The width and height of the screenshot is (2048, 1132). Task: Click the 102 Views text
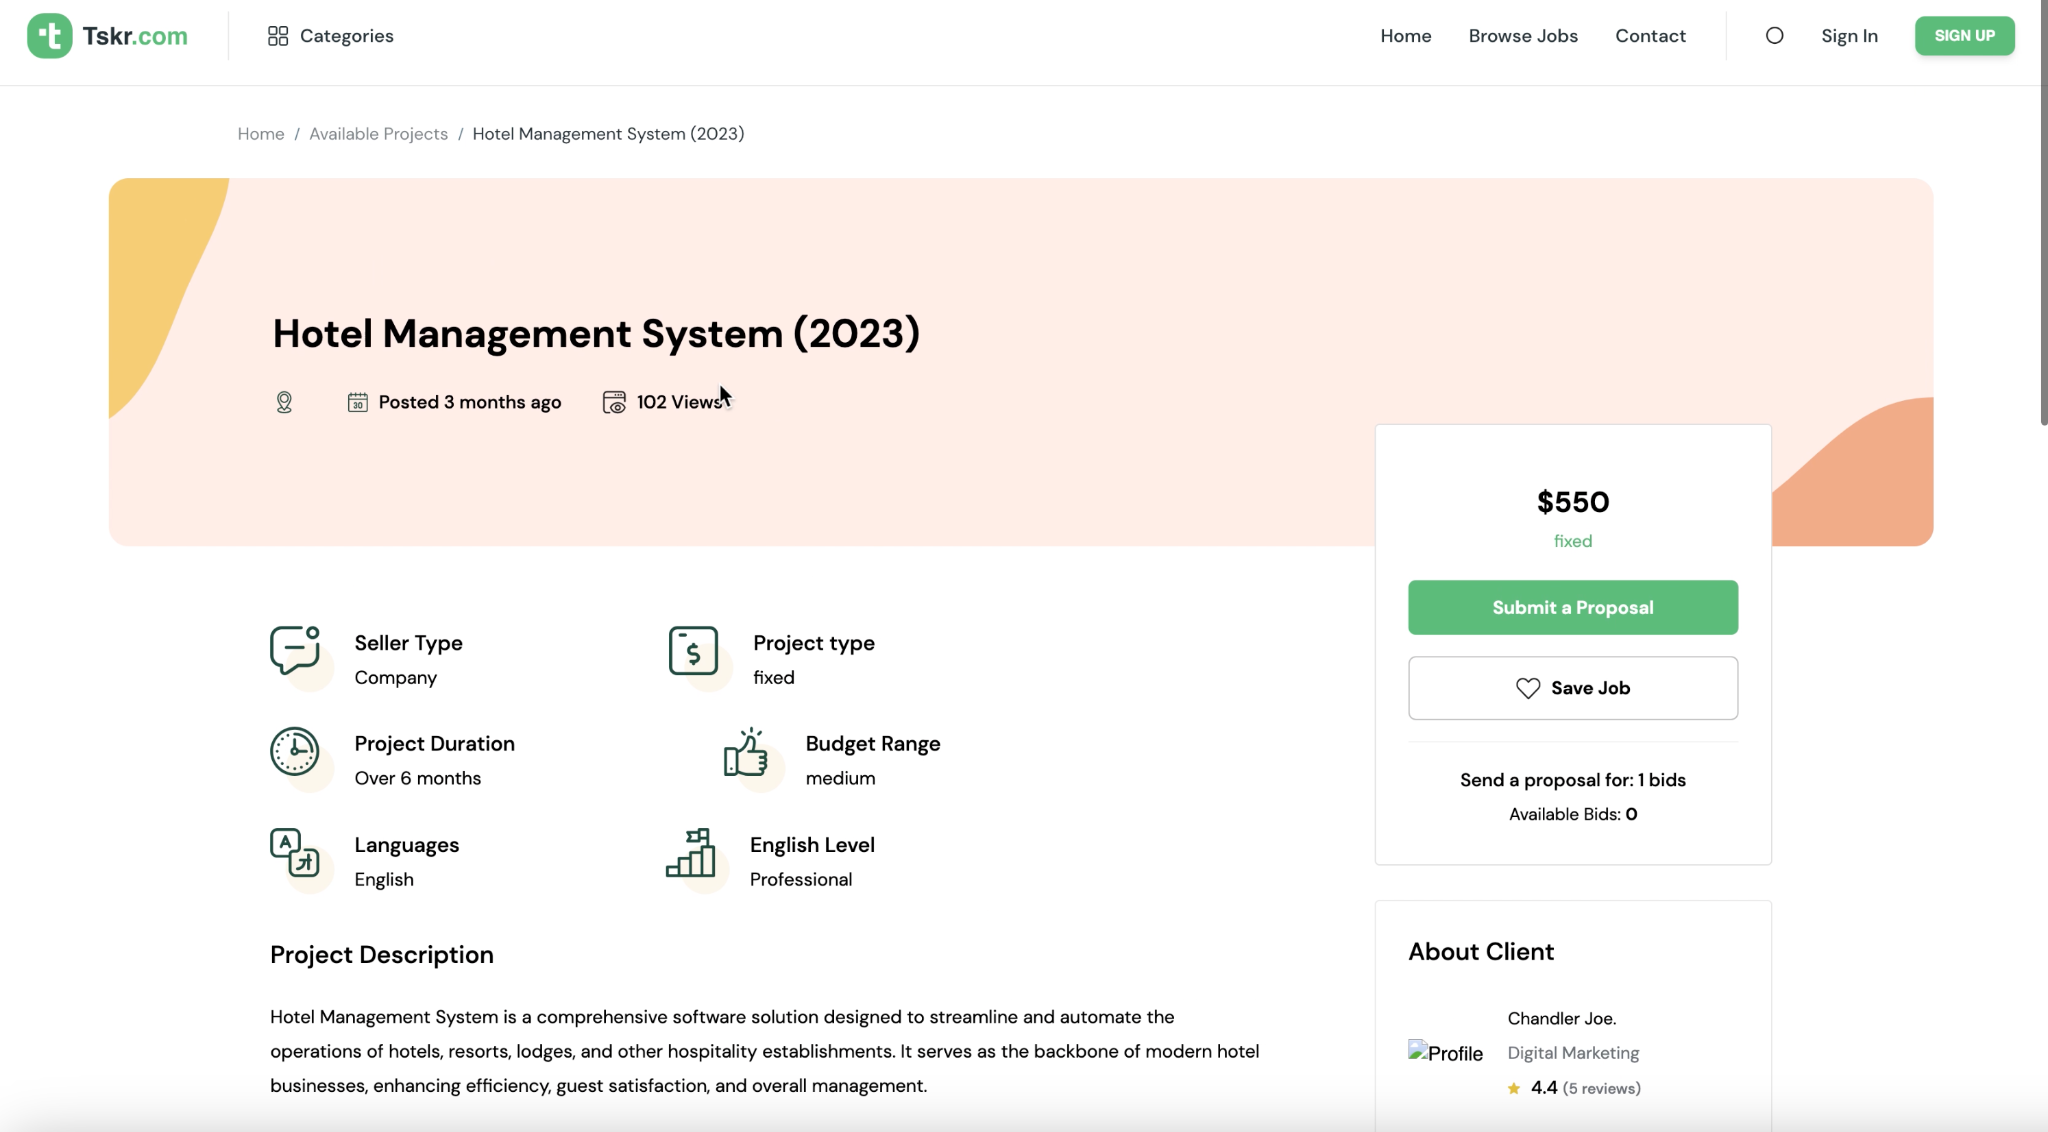pos(679,402)
